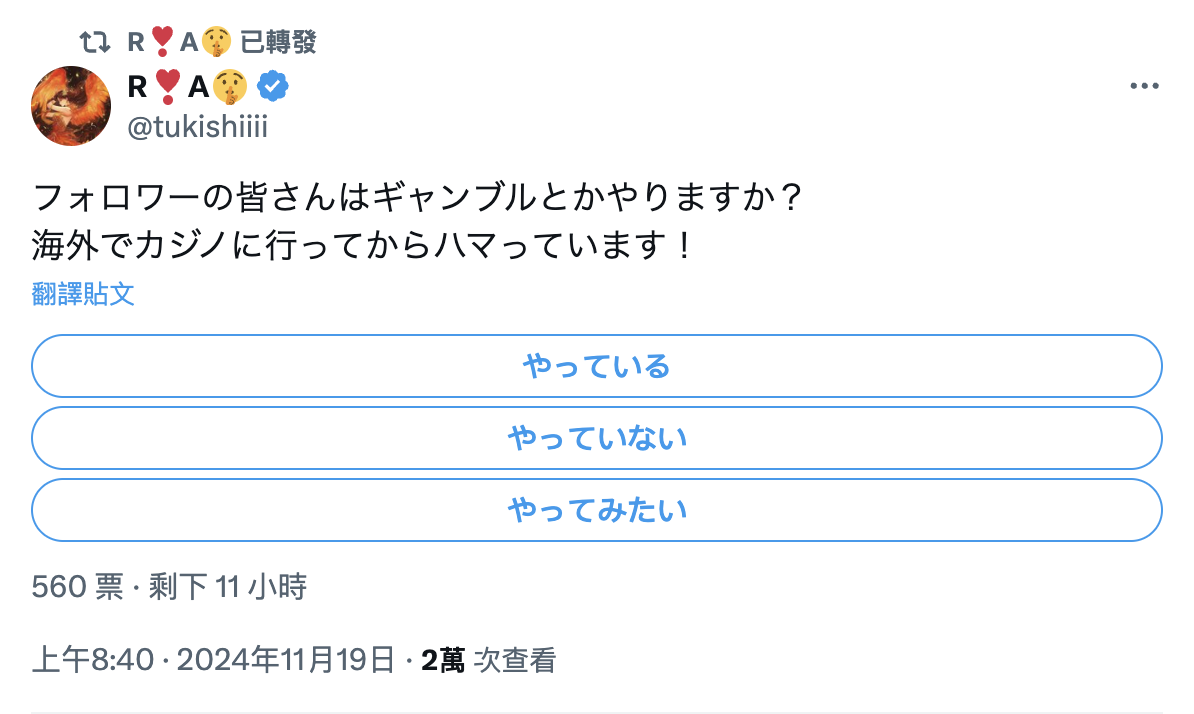Viewport: 1194px width, 714px height.
Task: Click the blue verified badge
Action: pyautogui.click(x=273, y=88)
